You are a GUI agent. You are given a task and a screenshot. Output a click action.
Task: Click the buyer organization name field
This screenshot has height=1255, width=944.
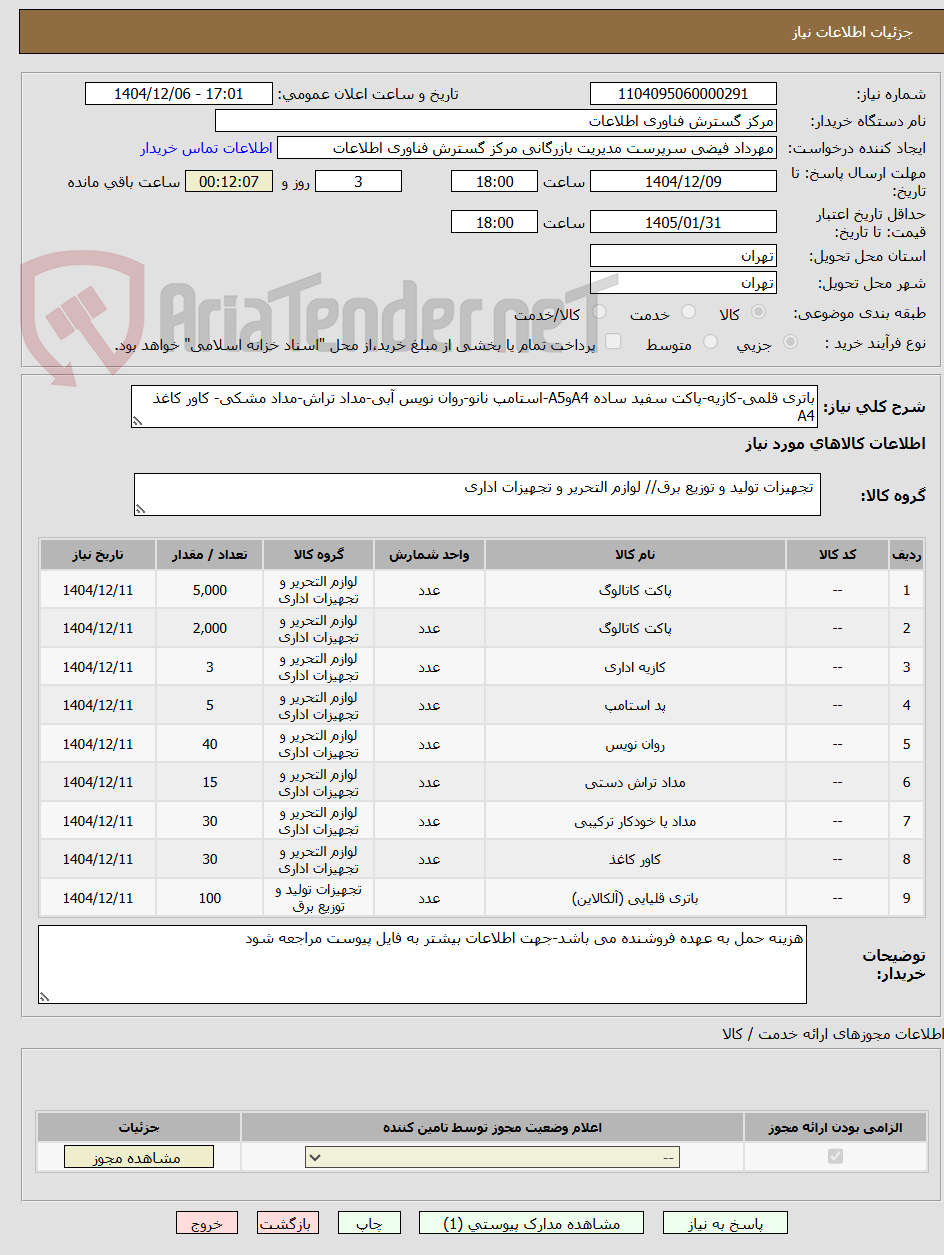496,121
